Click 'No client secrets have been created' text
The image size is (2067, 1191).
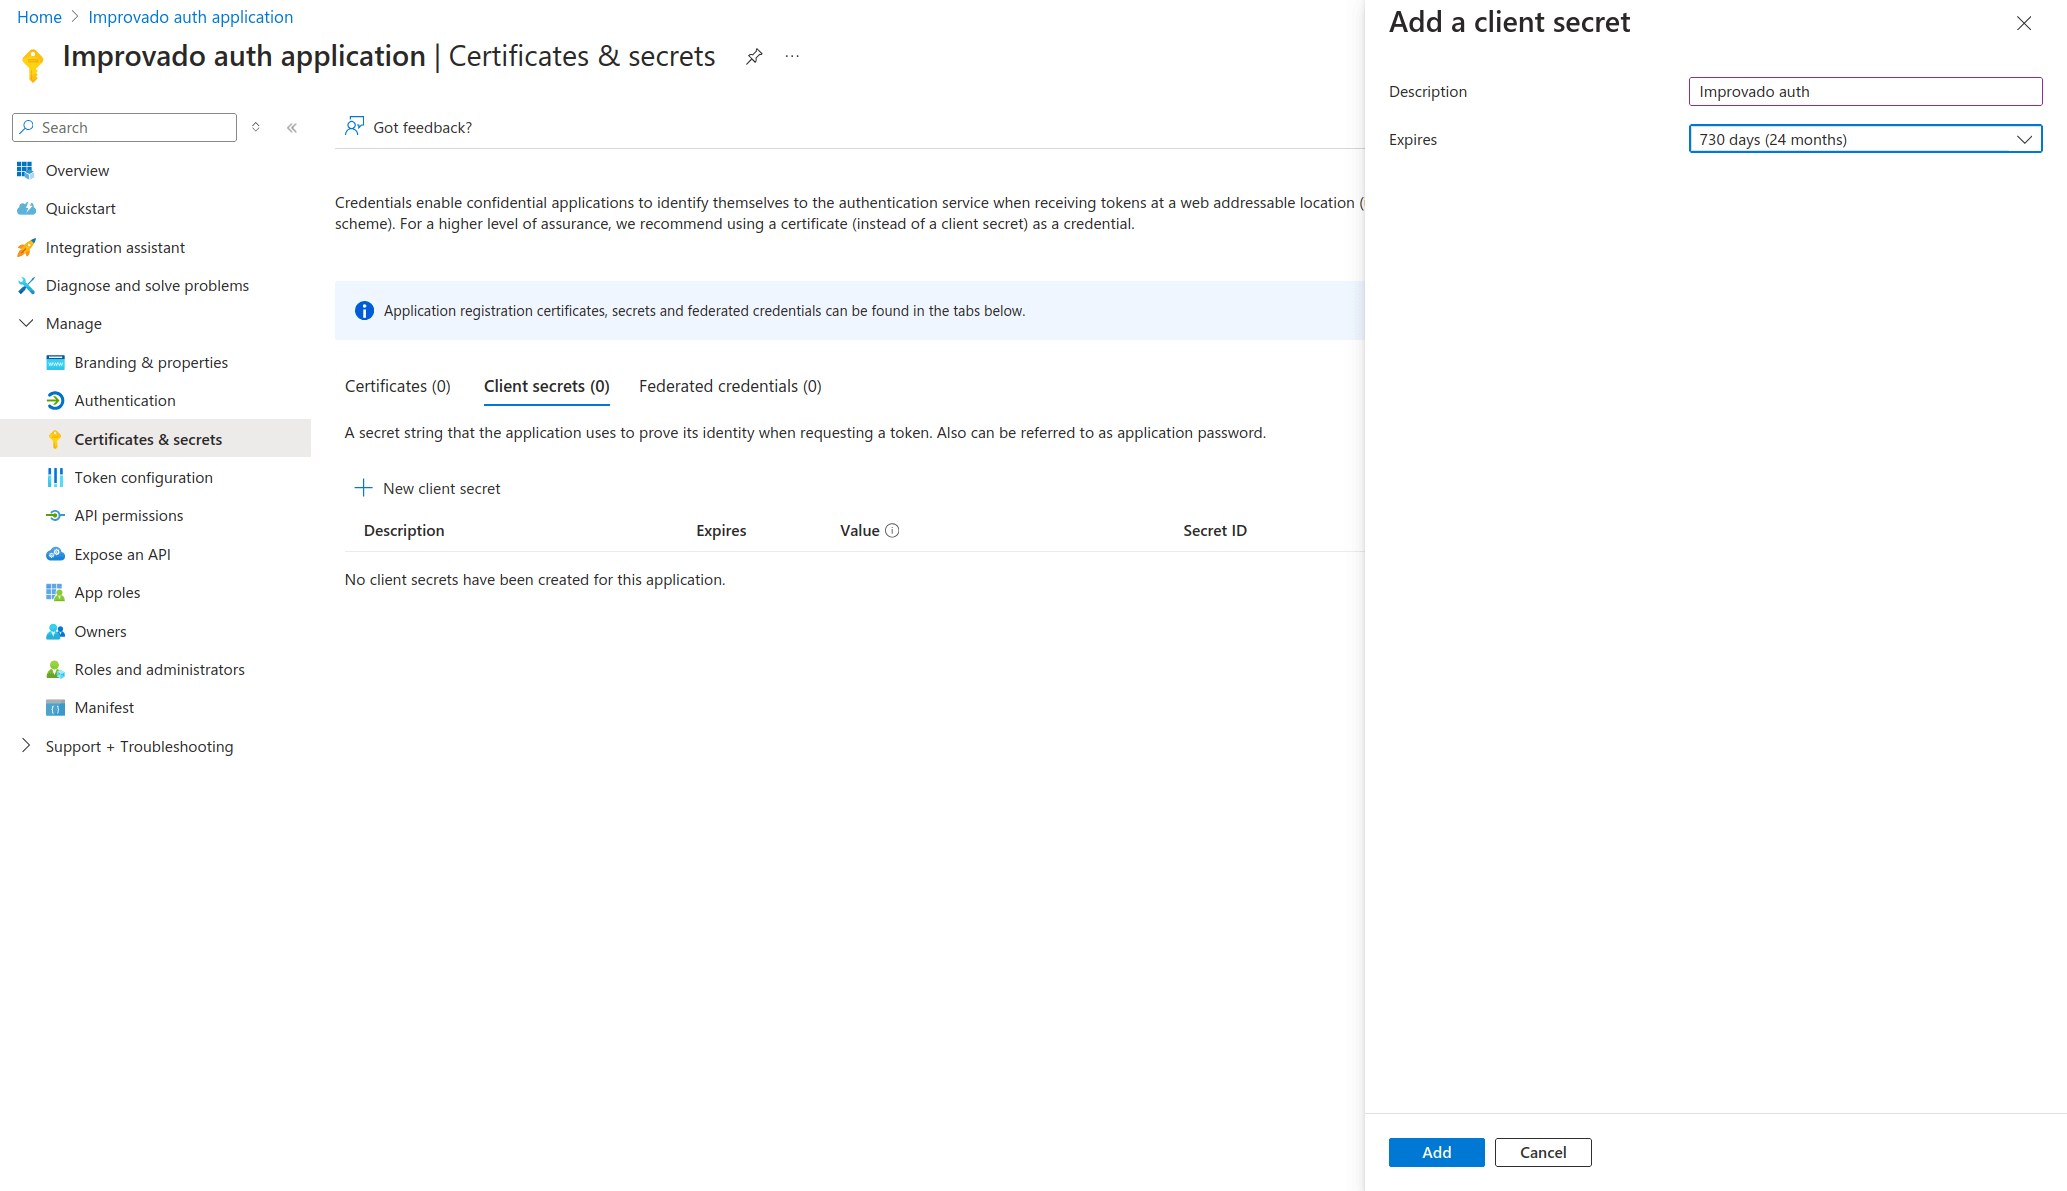pos(535,580)
